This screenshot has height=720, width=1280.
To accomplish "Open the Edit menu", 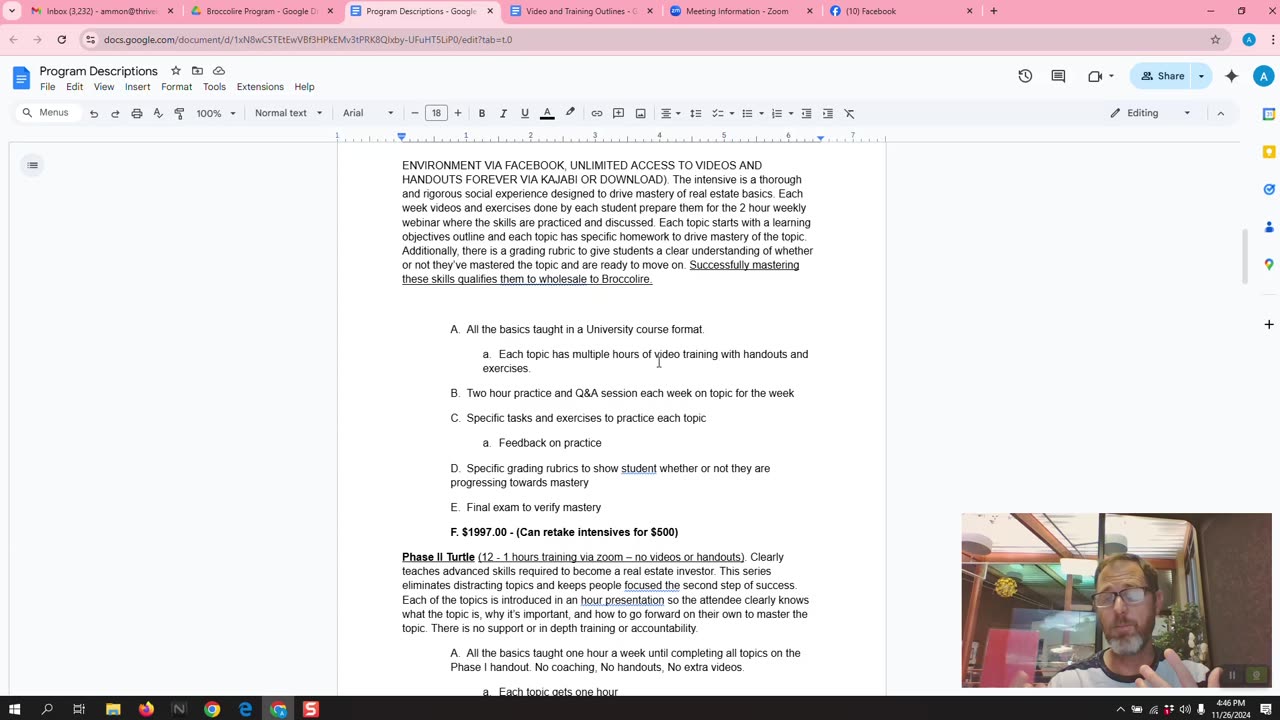I will point(75,87).
